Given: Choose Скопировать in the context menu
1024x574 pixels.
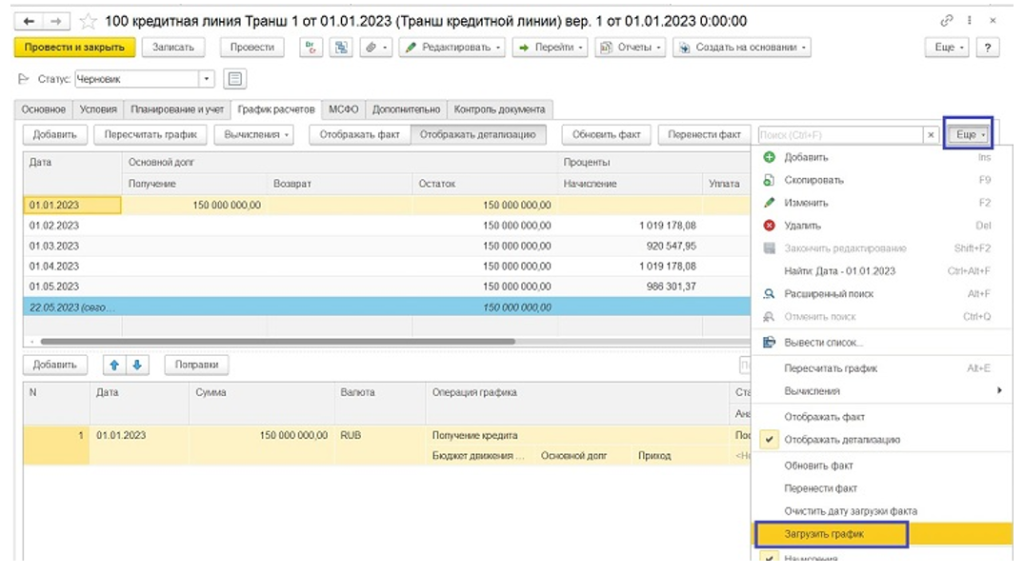Looking at the screenshot, I should pyautogui.click(x=814, y=180).
